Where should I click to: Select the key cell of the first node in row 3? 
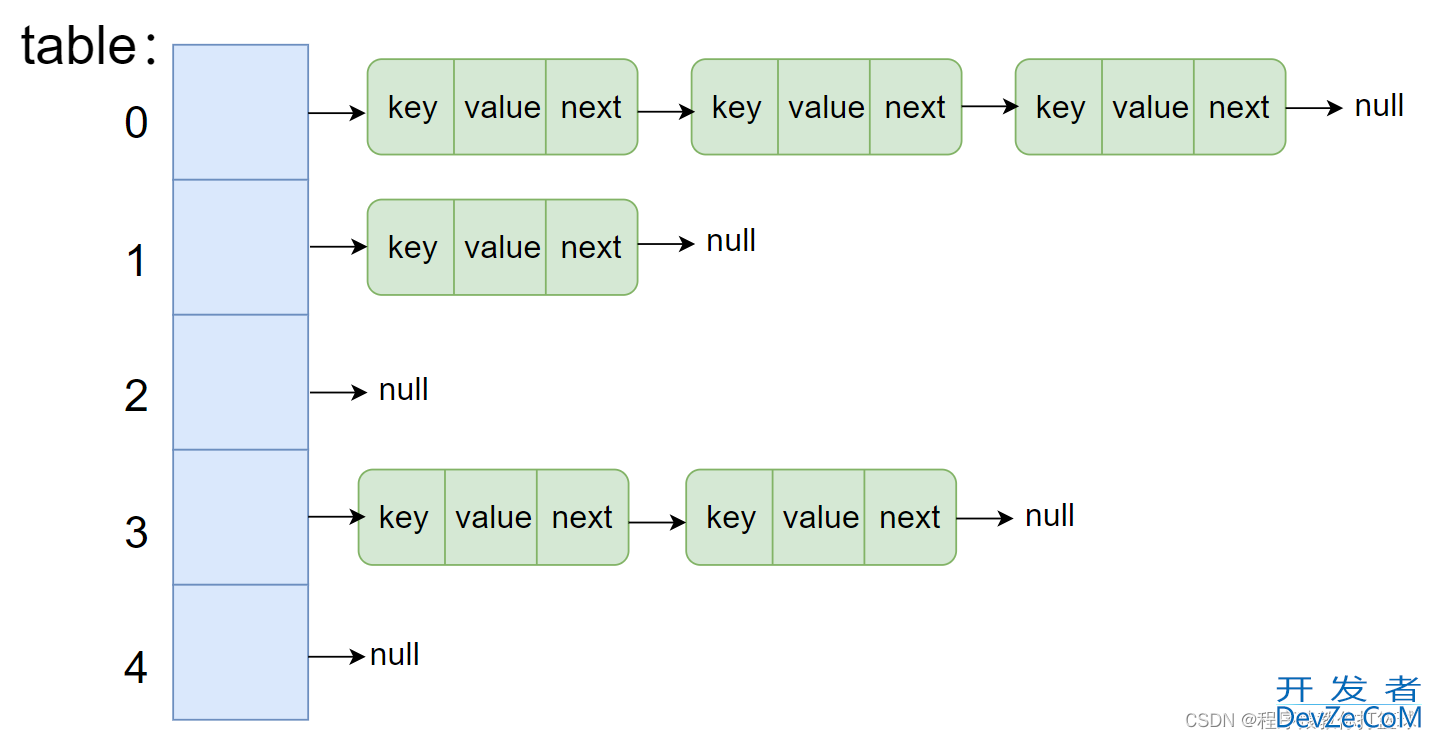coord(402,517)
